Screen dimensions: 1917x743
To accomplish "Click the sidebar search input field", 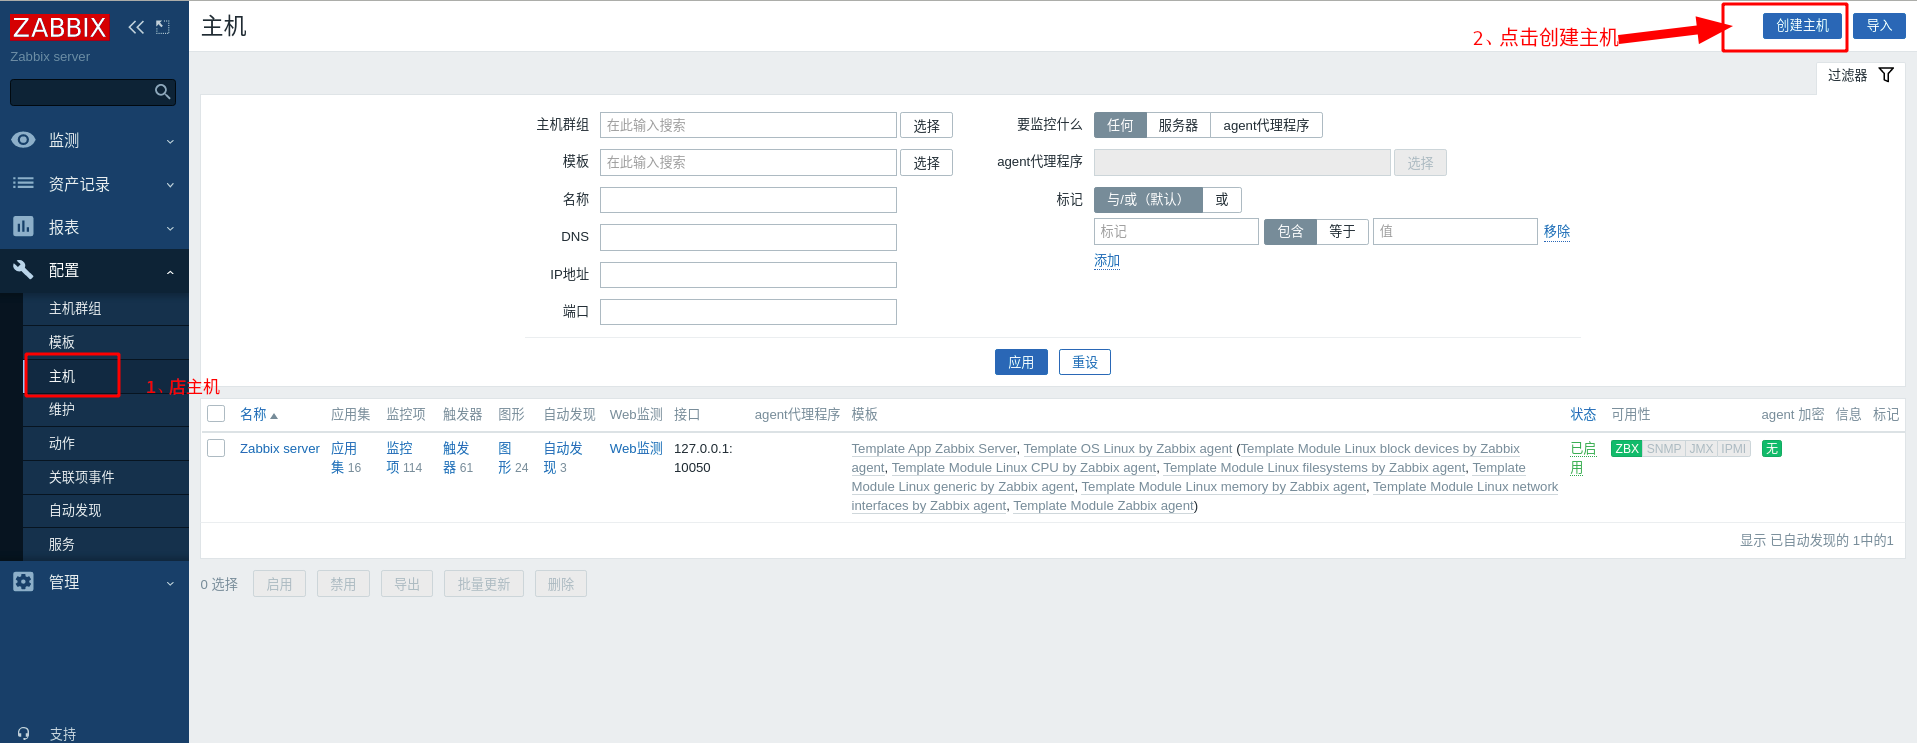I will pyautogui.click(x=82, y=92).
